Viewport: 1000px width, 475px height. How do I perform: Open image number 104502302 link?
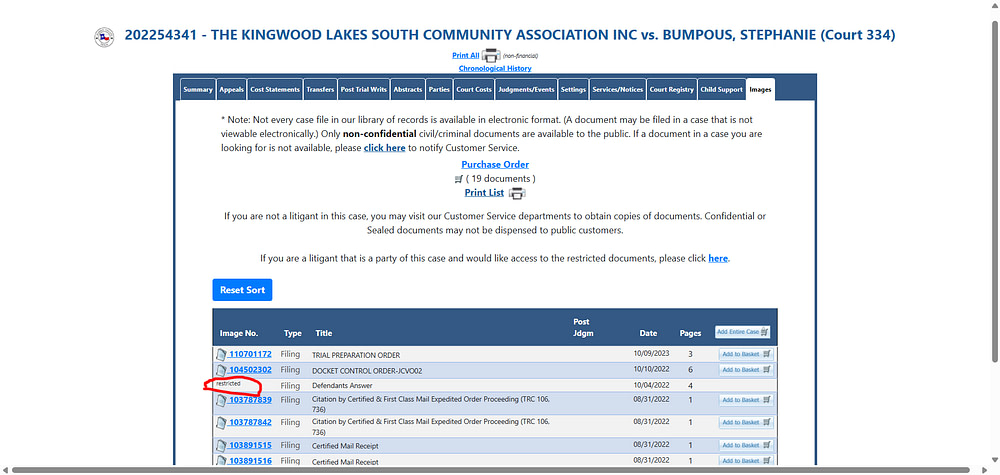point(250,369)
